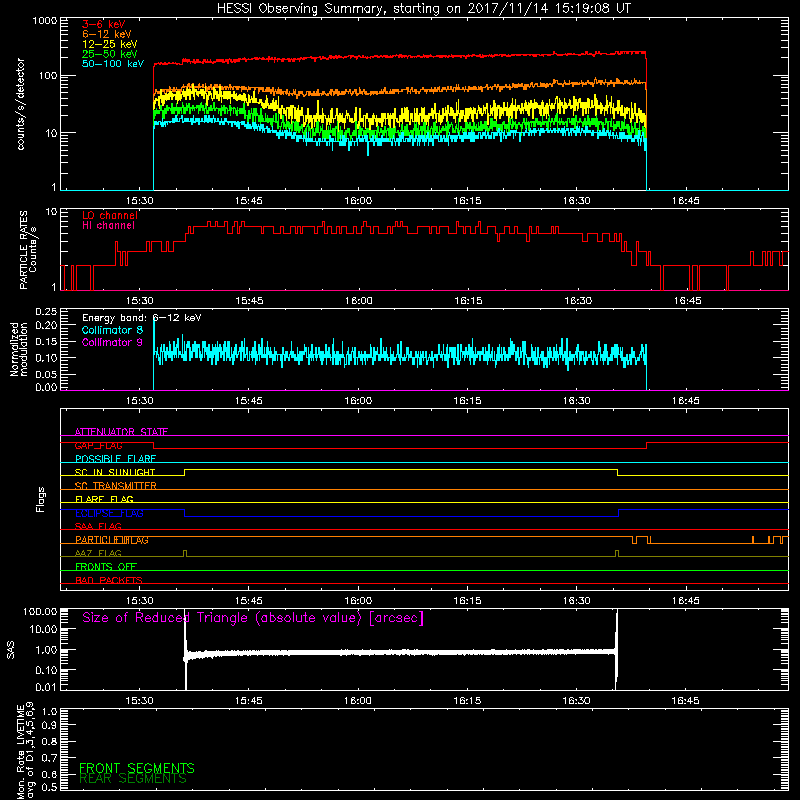Click '16:00' tick under the counts plot
This screenshot has height=800, width=800.
tap(358, 201)
